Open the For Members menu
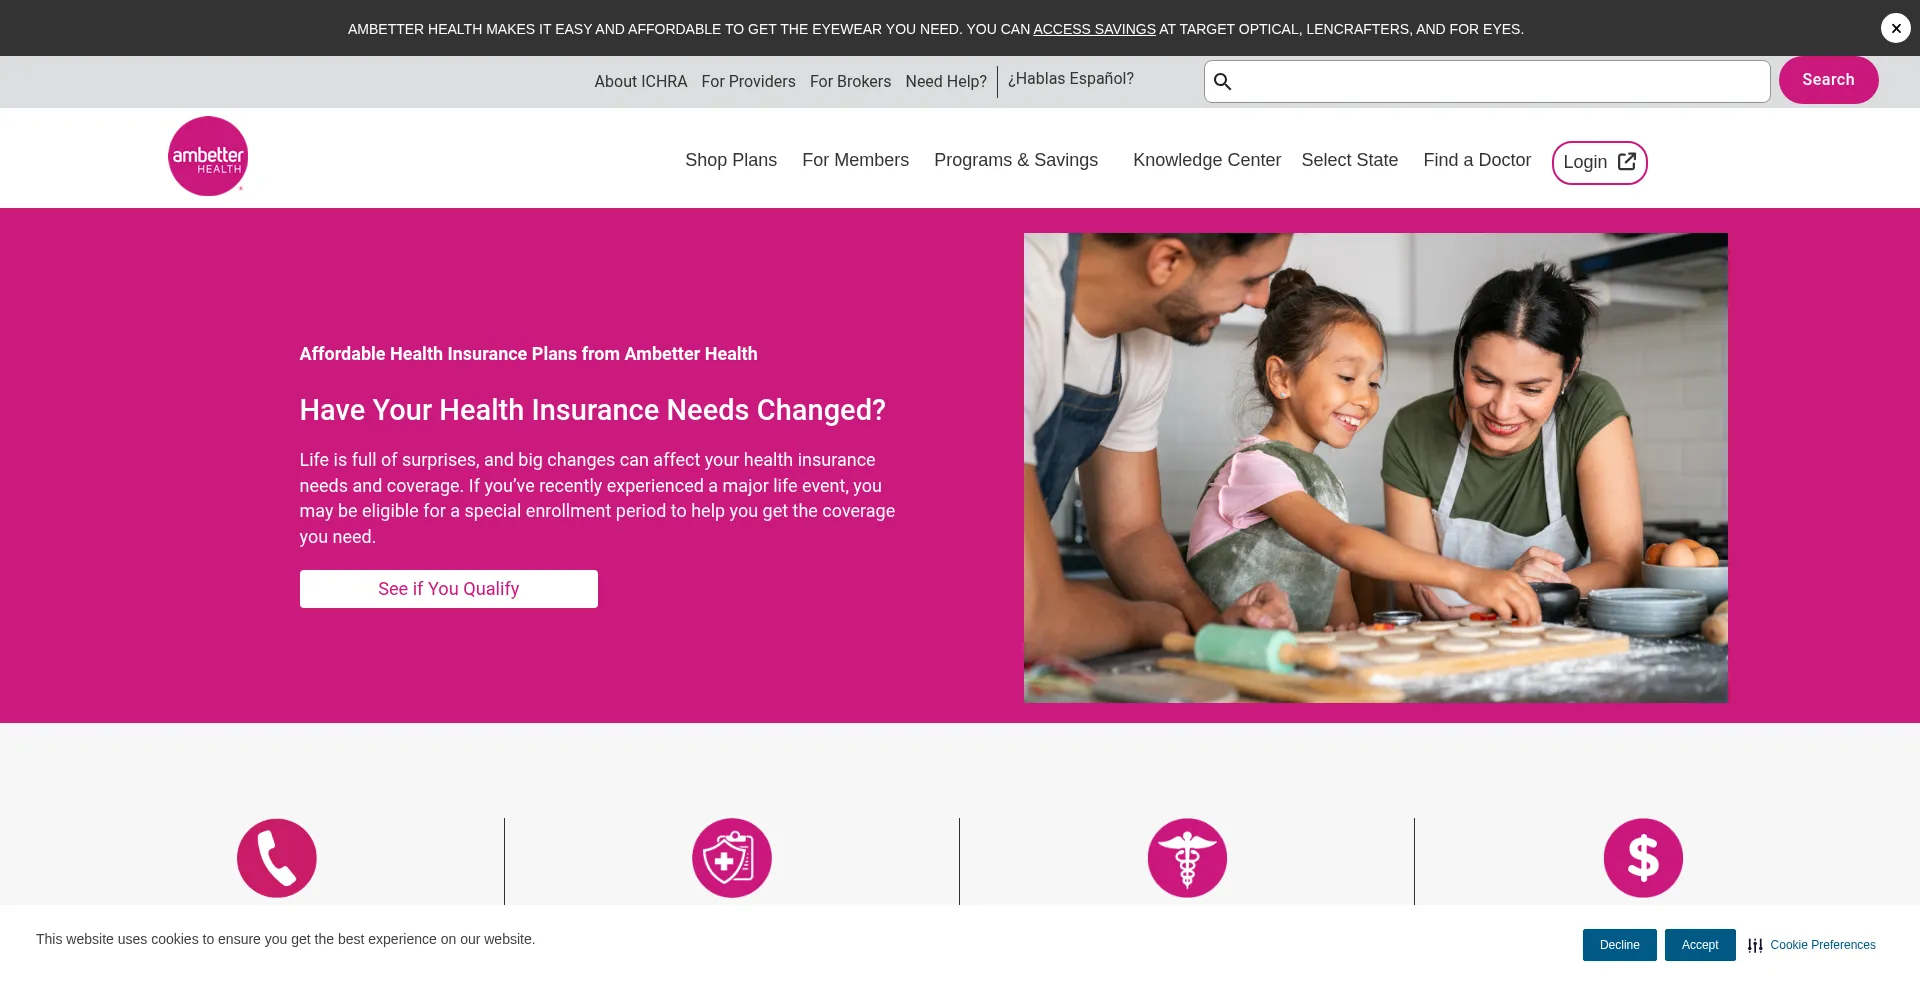 coord(855,160)
